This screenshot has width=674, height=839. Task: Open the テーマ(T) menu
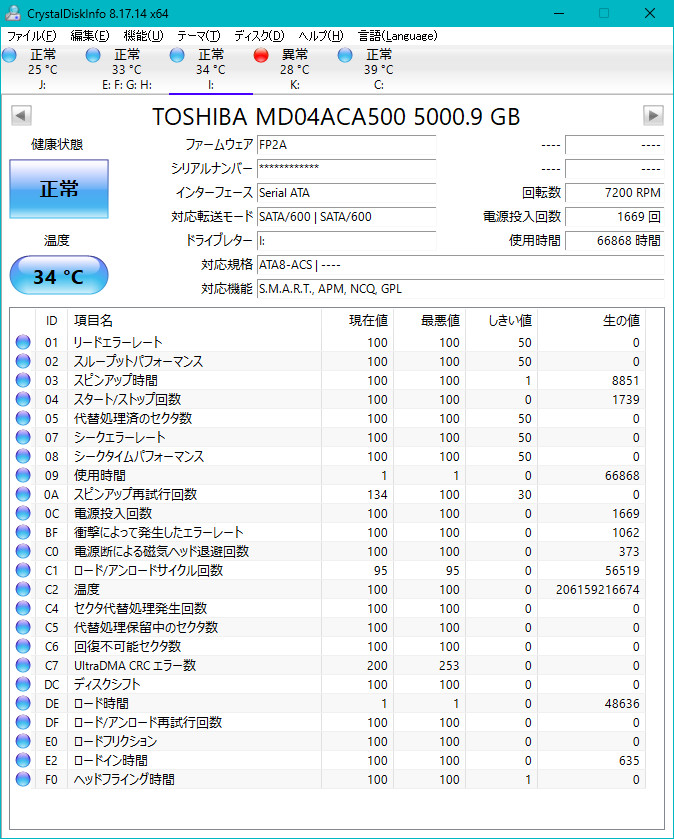tap(198, 36)
